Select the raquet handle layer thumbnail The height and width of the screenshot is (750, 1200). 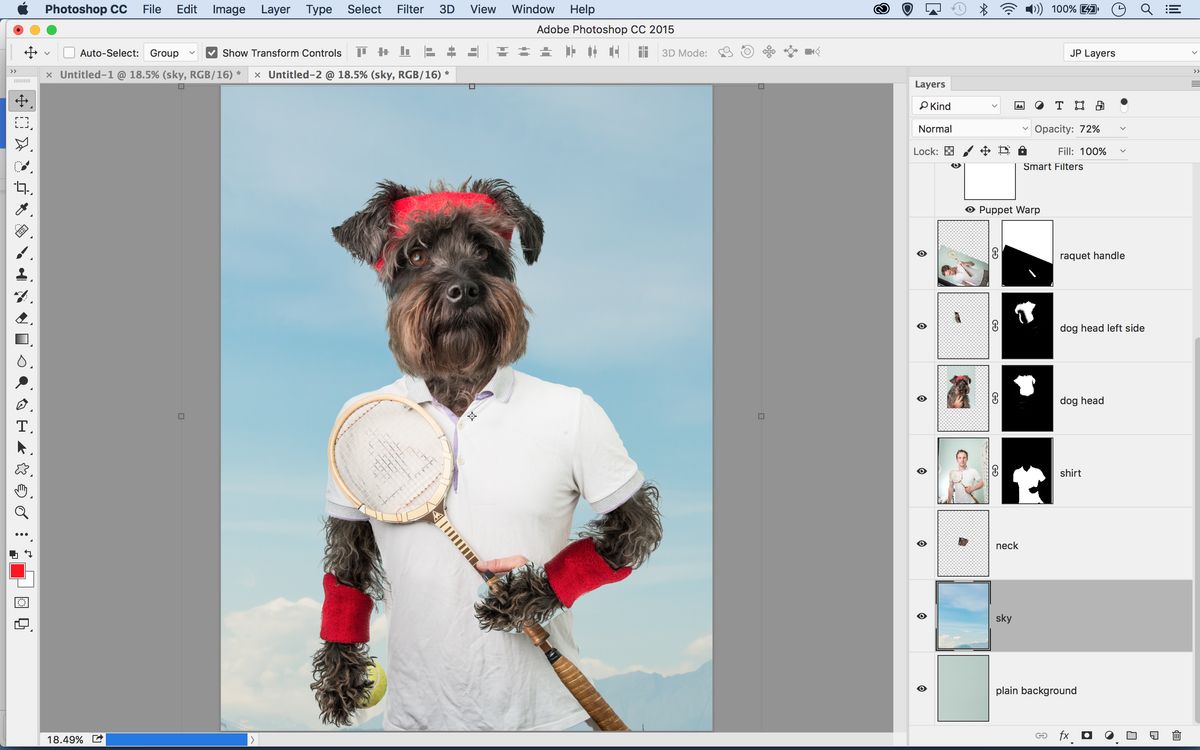click(x=962, y=254)
